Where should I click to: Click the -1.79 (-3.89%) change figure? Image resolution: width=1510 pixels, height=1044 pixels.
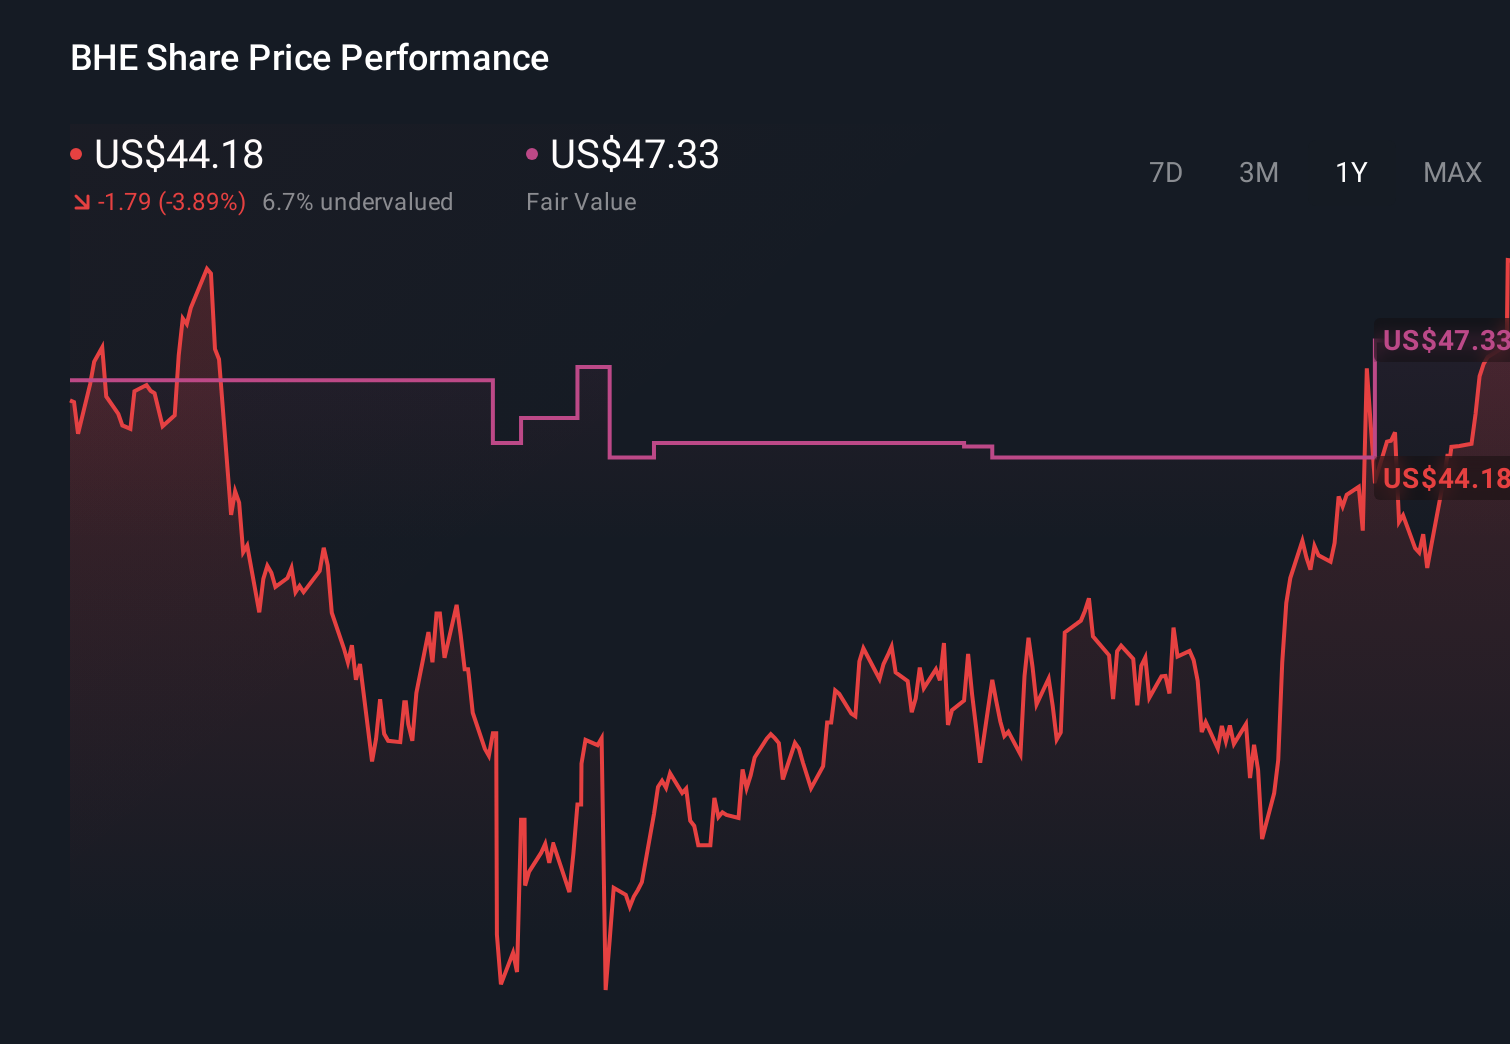click(170, 201)
